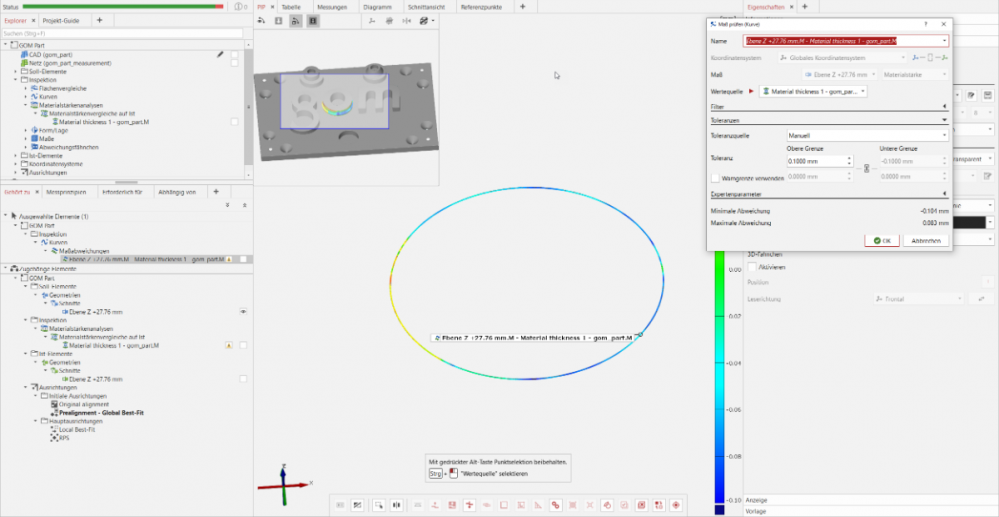Click the rightmost target icon in bottom toolbar
This screenshot has width=999, height=517.
coord(676,505)
